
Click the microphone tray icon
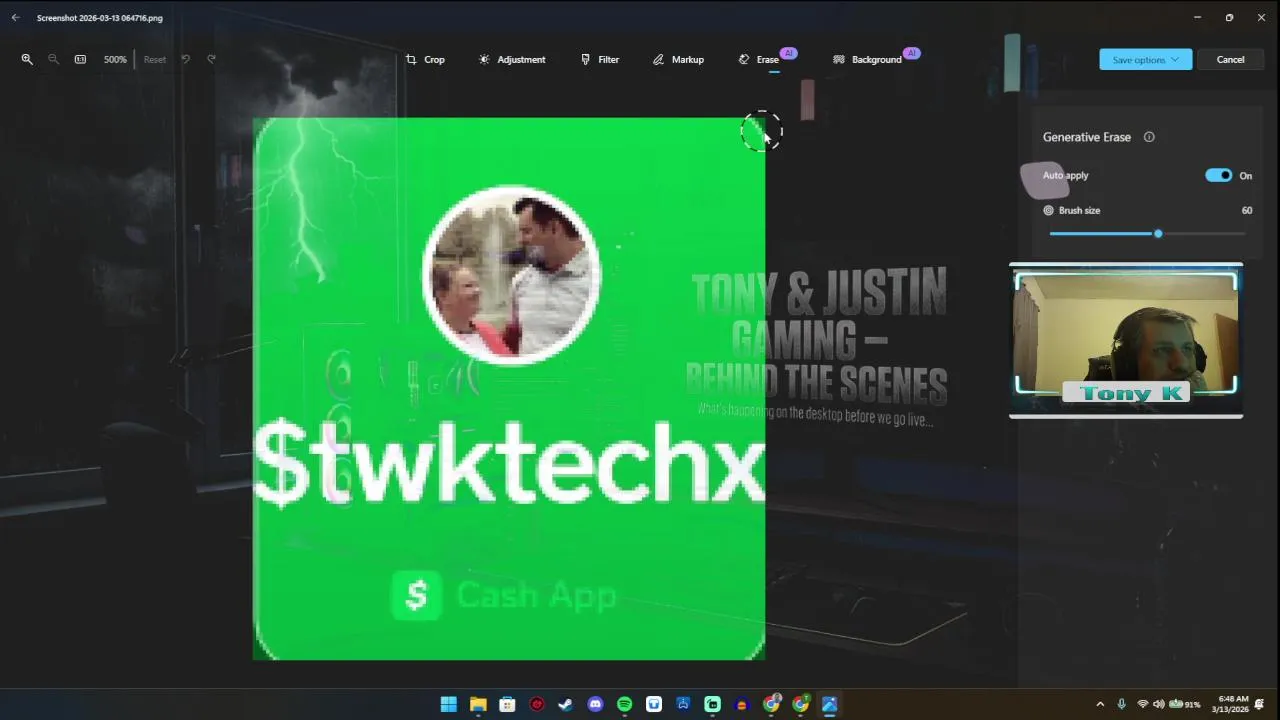point(1121,704)
